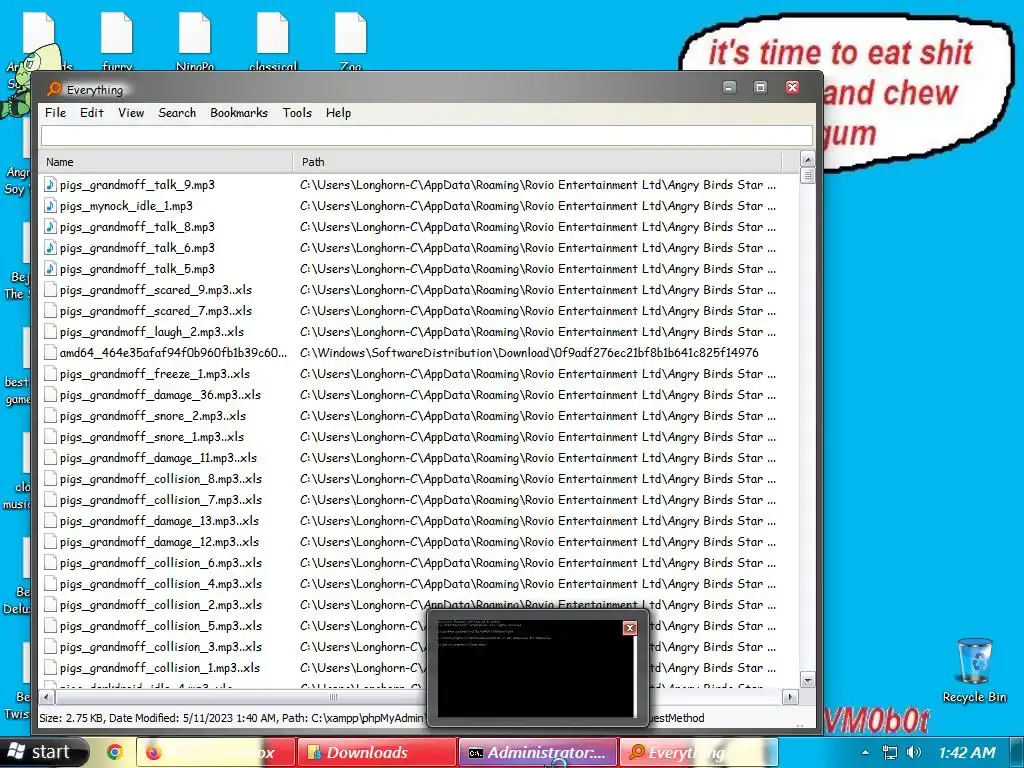Image resolution: width=1024 pixels, height=768 pixels.
Task: Select the audio icon of pigs_grandmoff_talk_8.mp3
Action: click(50, 227)
